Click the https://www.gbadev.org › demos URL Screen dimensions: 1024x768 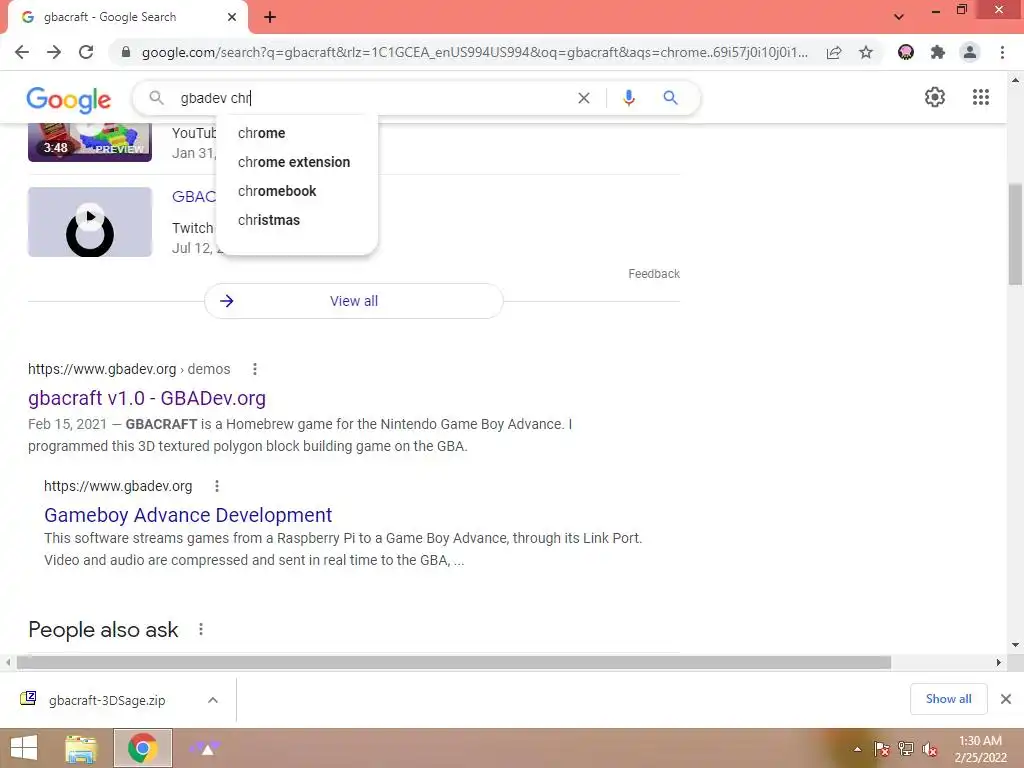129,370
